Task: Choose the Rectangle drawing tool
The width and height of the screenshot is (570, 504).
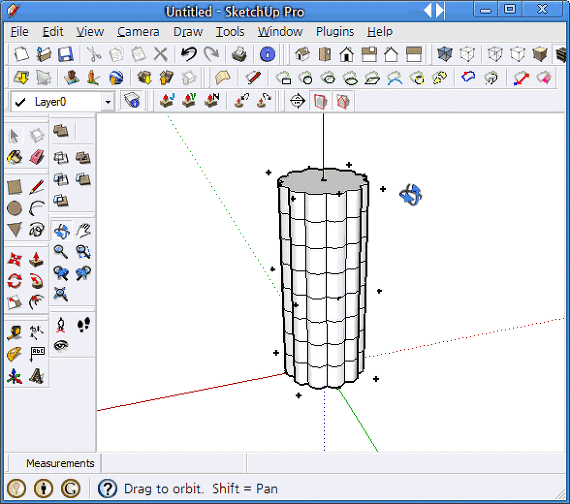Action: [x=15, y=187]
